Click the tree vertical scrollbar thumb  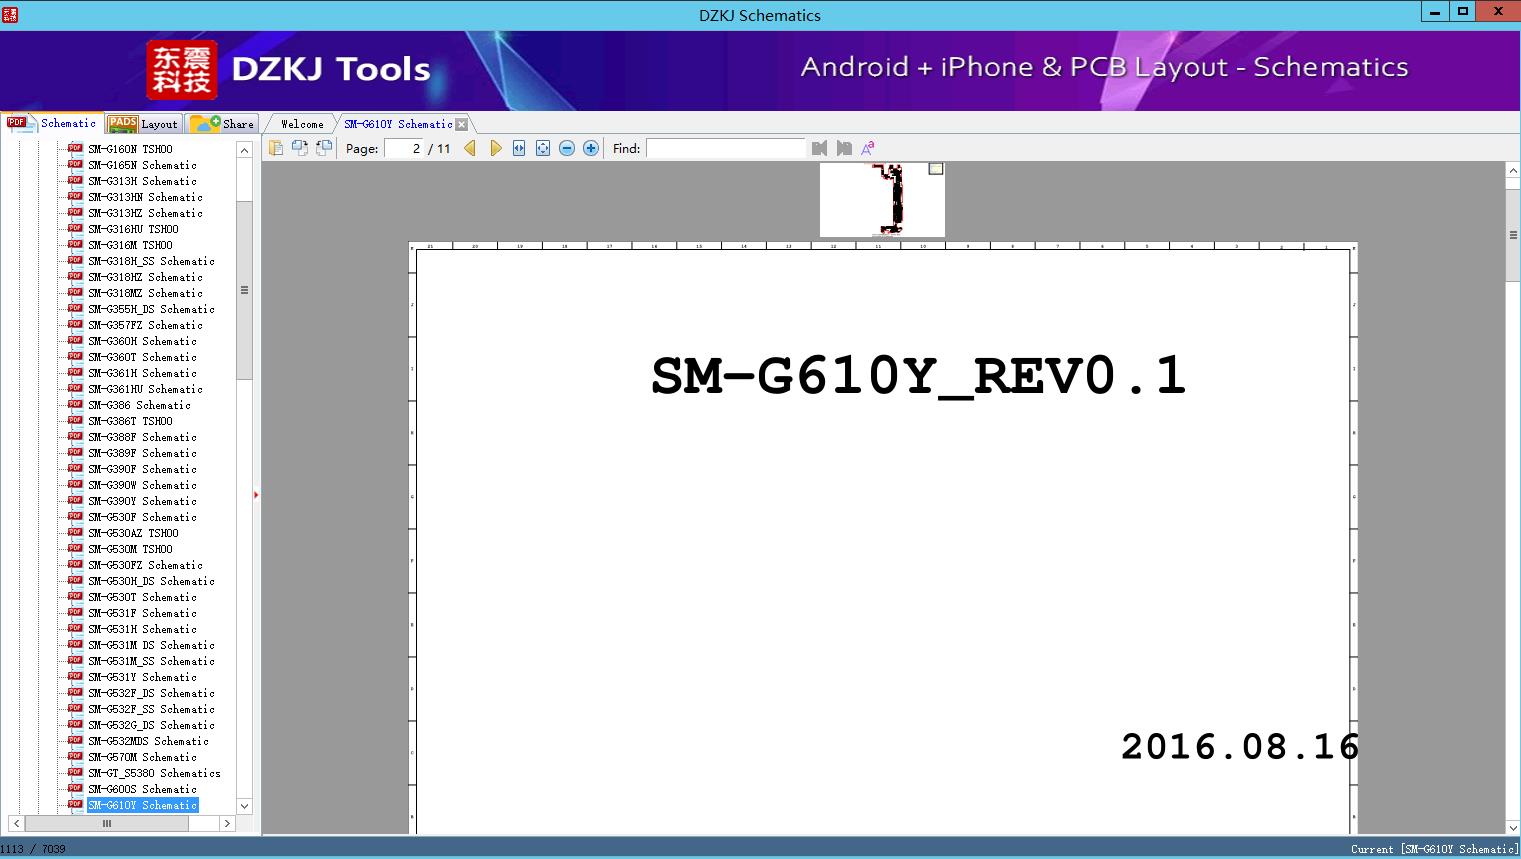coord(244,290)
